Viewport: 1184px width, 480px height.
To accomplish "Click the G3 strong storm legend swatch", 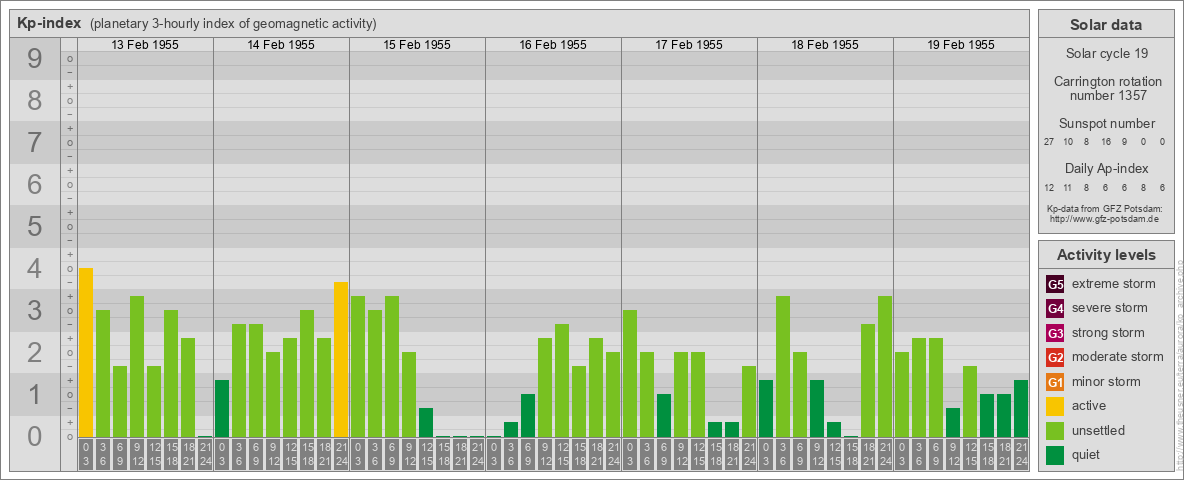I will click(1055, 333).
